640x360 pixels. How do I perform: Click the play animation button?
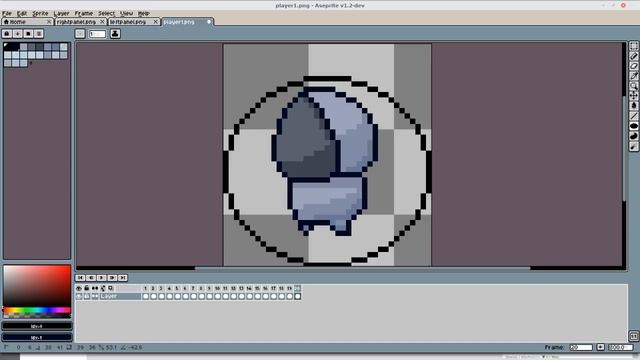(x=102, y=278)
